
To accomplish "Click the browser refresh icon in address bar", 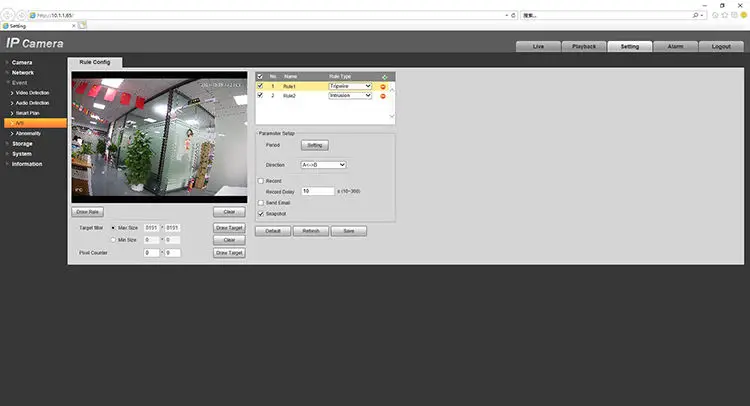I will [x=514, y=15].
